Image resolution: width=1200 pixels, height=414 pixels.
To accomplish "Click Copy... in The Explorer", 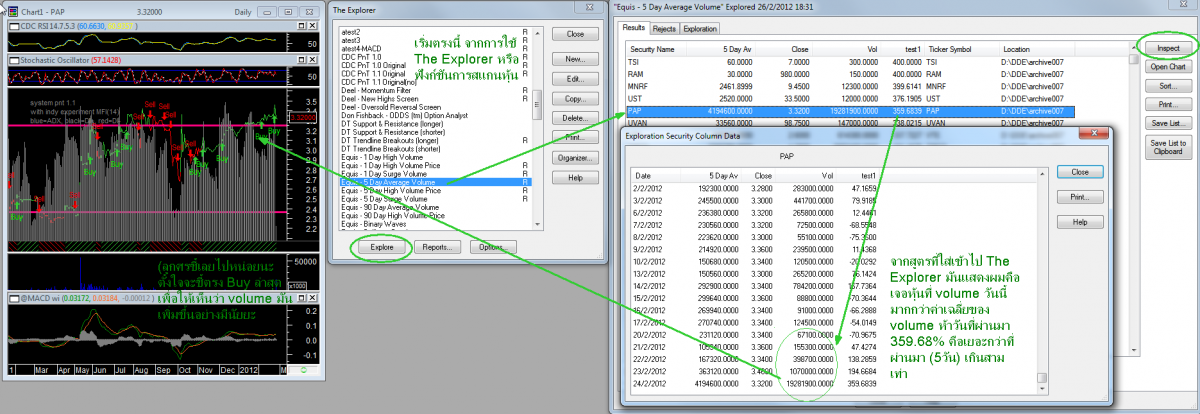I will (x=574, y=99).
